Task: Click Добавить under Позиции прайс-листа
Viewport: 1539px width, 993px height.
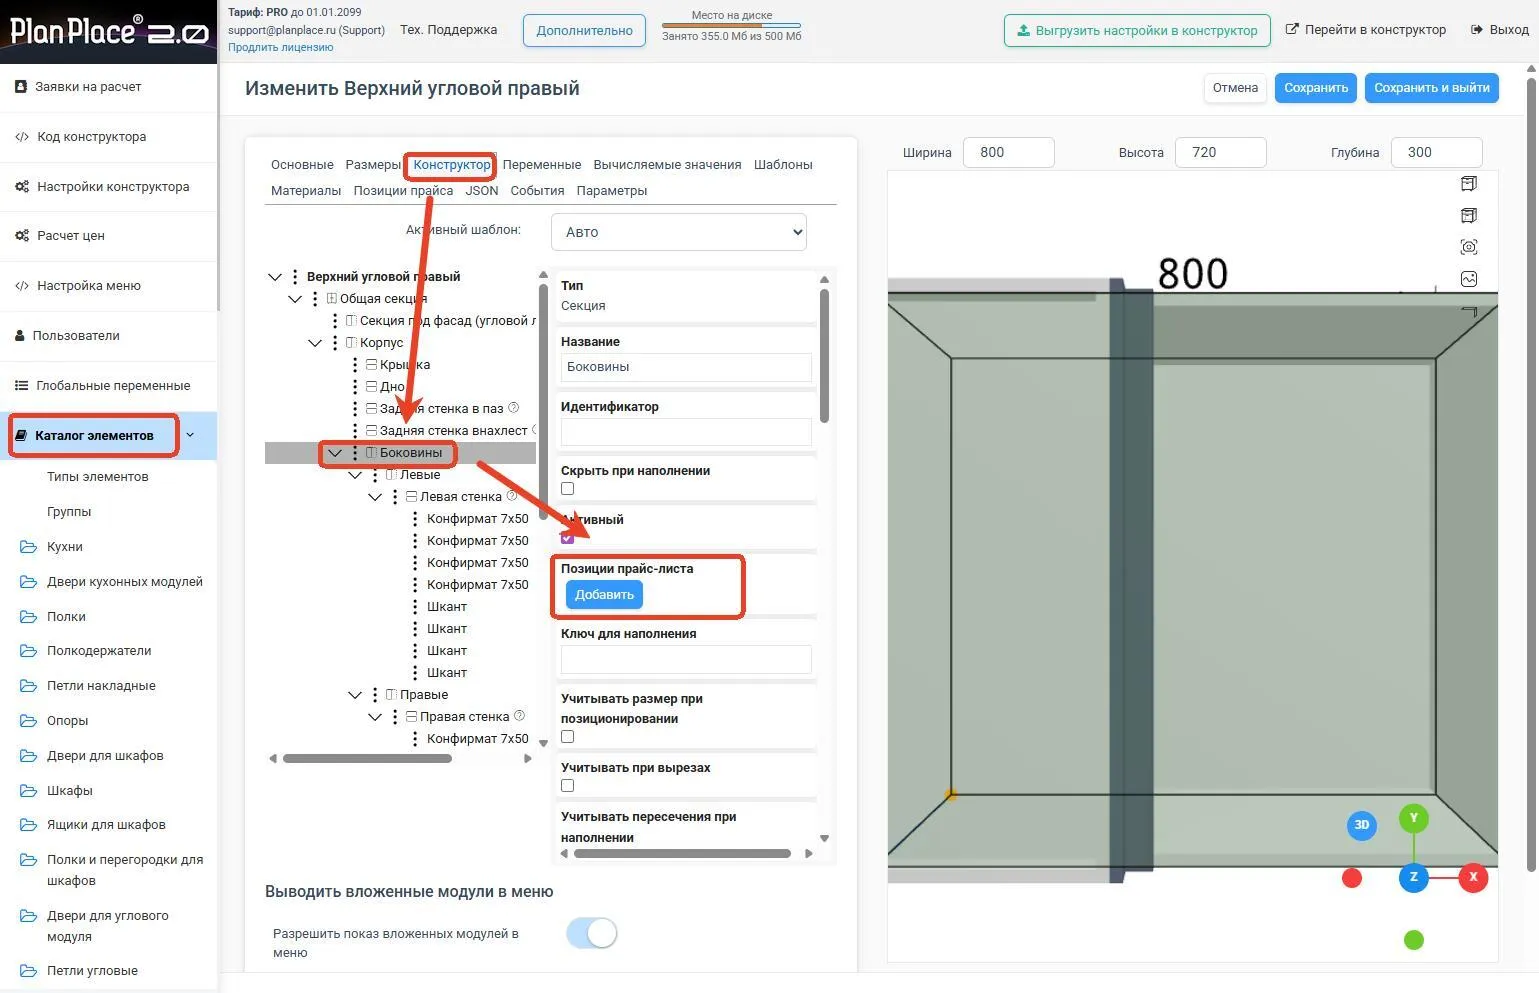Action: point(604,595)
